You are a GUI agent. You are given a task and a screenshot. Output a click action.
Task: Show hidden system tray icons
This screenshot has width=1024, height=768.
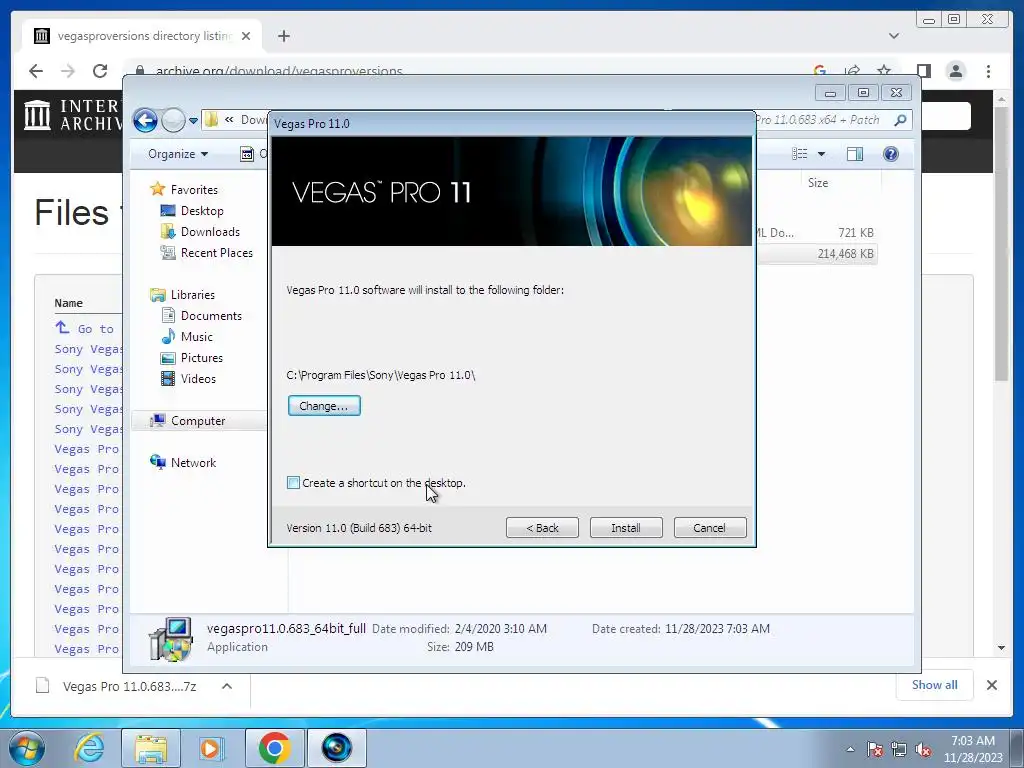click(x=850, y=749)
